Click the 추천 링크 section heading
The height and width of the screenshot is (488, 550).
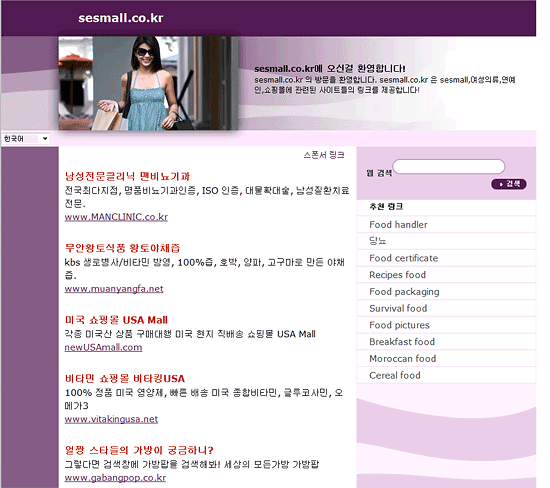(386, 207)
